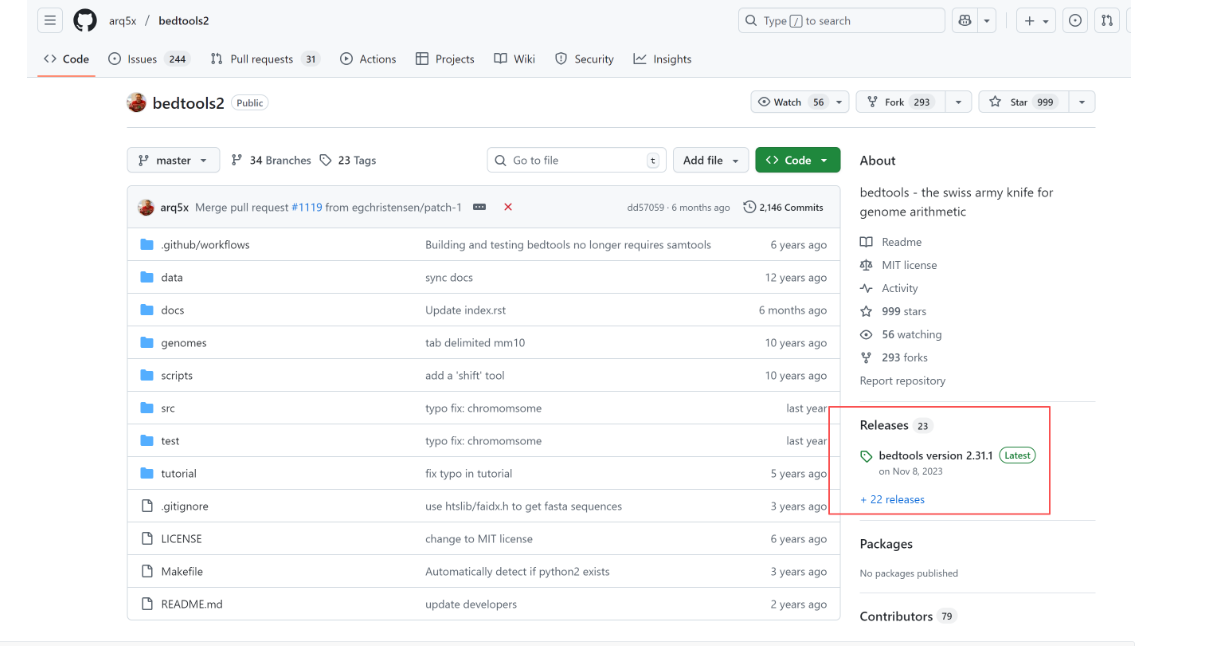This screenshot has width=1222, height=646.
Task: Open commit dd57059 hash
Action: point(645,208)
